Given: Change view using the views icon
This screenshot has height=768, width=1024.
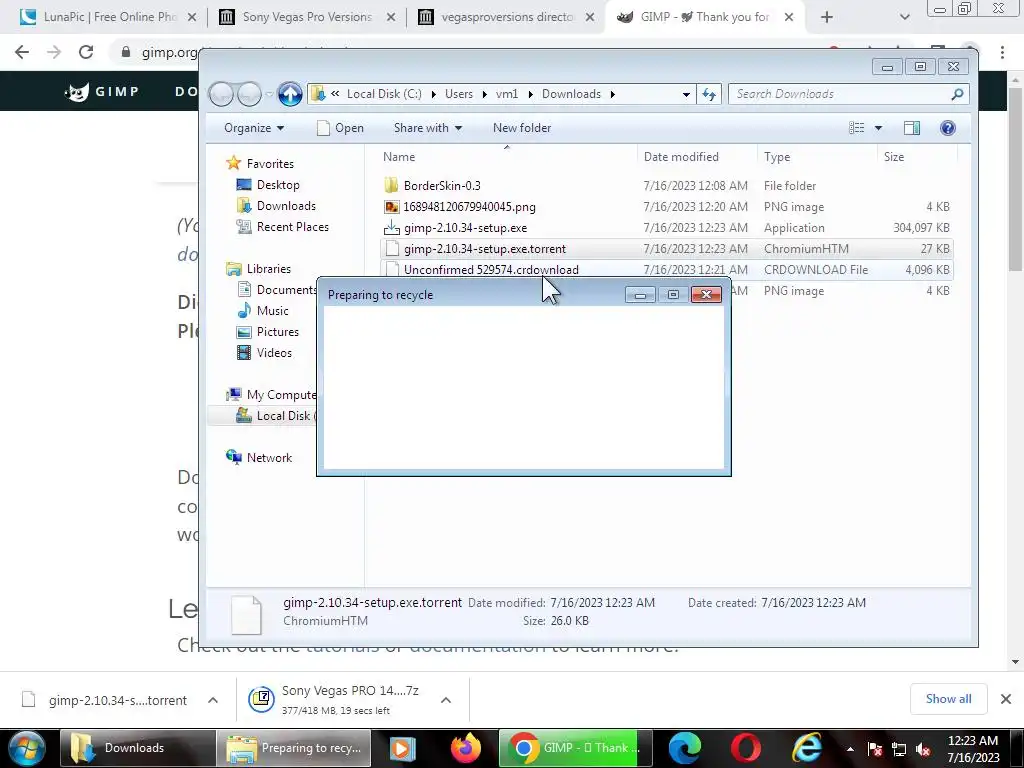Looking at the screenshot, I should point(856,128).
